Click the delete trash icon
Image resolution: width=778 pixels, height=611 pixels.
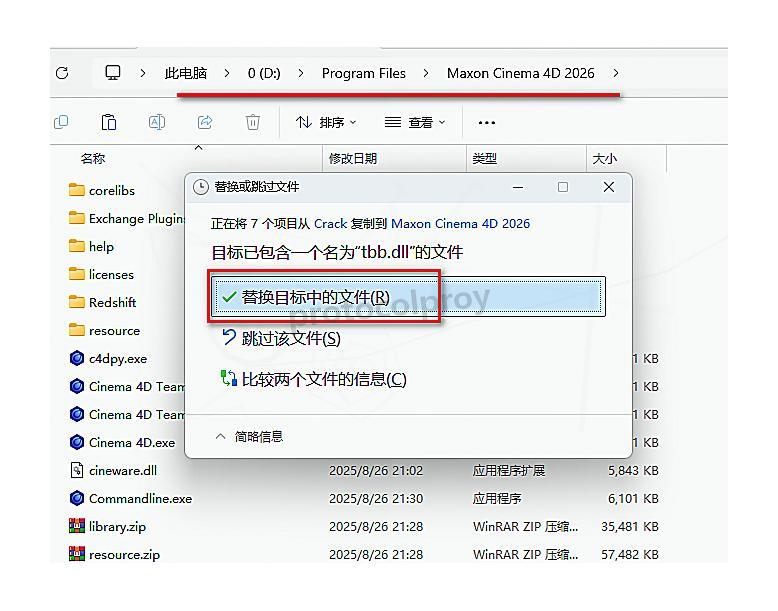click(253, 122)
